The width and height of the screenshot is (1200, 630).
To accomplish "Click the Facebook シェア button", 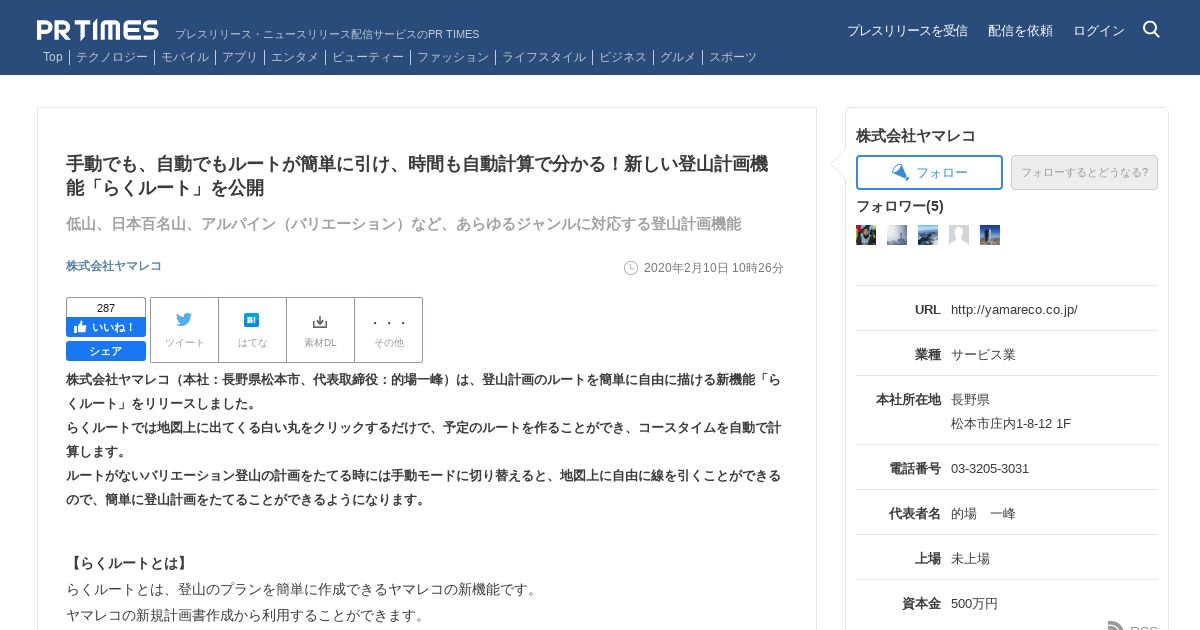I will click(x=106, y=351).
